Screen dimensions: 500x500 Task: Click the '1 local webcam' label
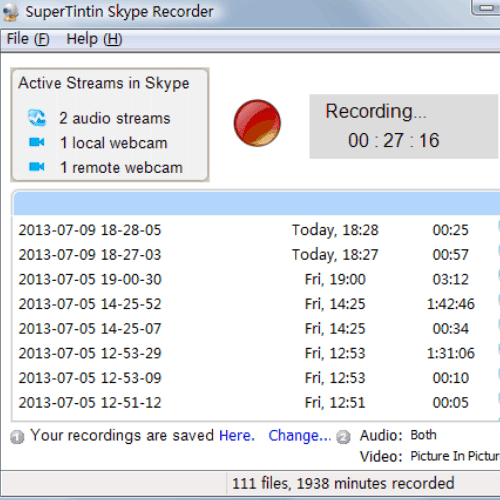(113, 143)
